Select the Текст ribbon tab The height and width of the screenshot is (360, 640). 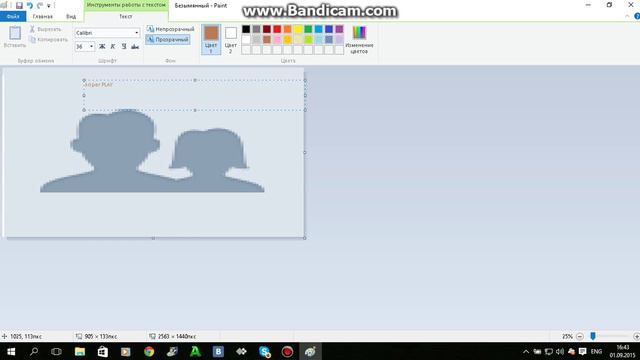pos(126,16)
